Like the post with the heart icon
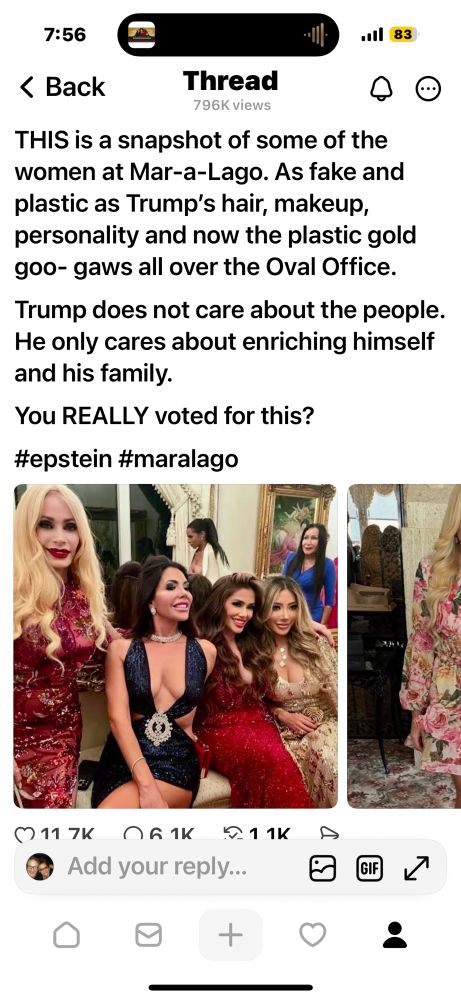 (x=23, y=834)
